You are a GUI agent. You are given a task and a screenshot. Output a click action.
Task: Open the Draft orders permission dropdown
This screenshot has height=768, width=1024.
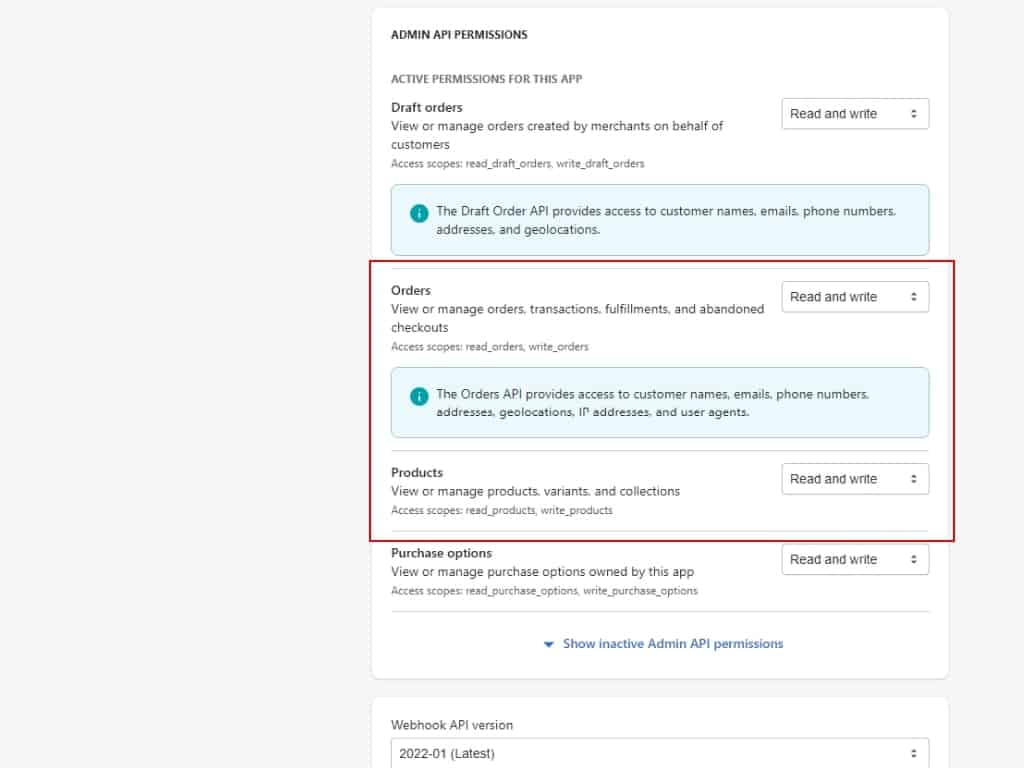pyautogui.click(x=855, y=114)
